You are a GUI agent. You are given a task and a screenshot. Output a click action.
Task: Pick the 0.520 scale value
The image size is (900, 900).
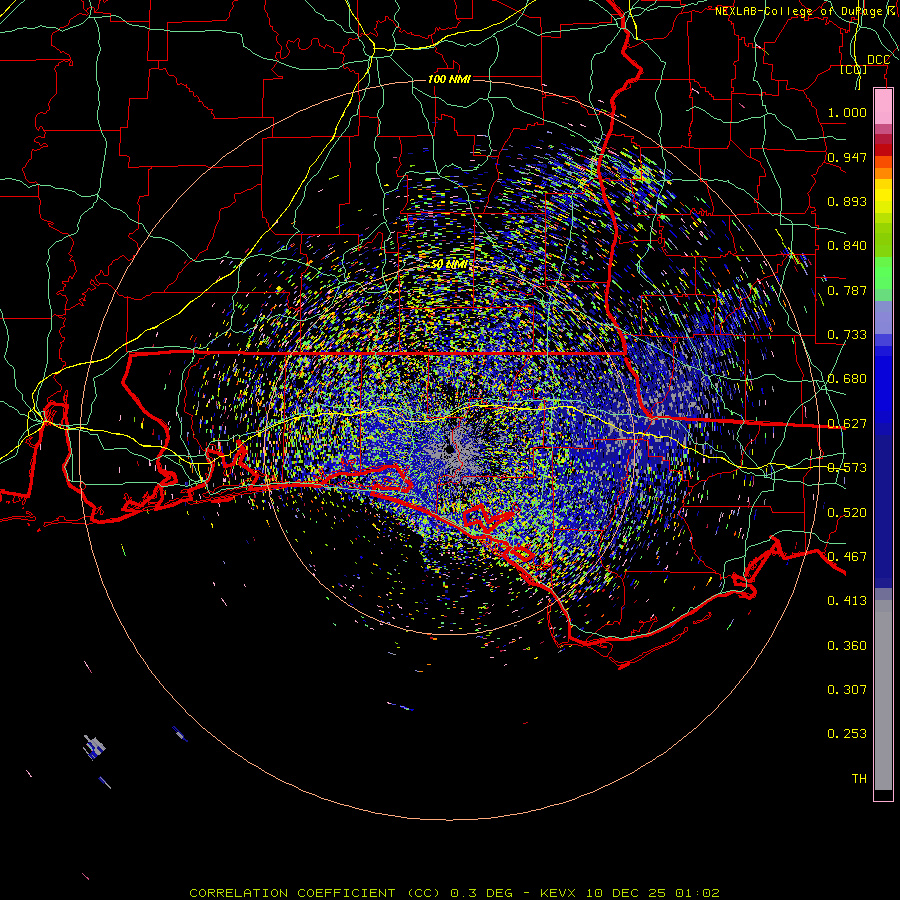tap(847, 513)
